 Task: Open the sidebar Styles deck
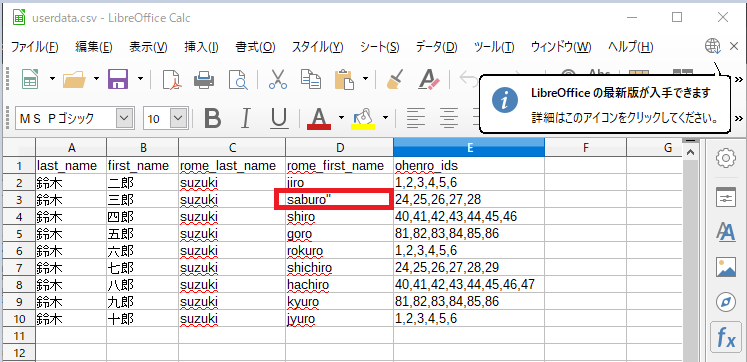click(x=726, y=232)
